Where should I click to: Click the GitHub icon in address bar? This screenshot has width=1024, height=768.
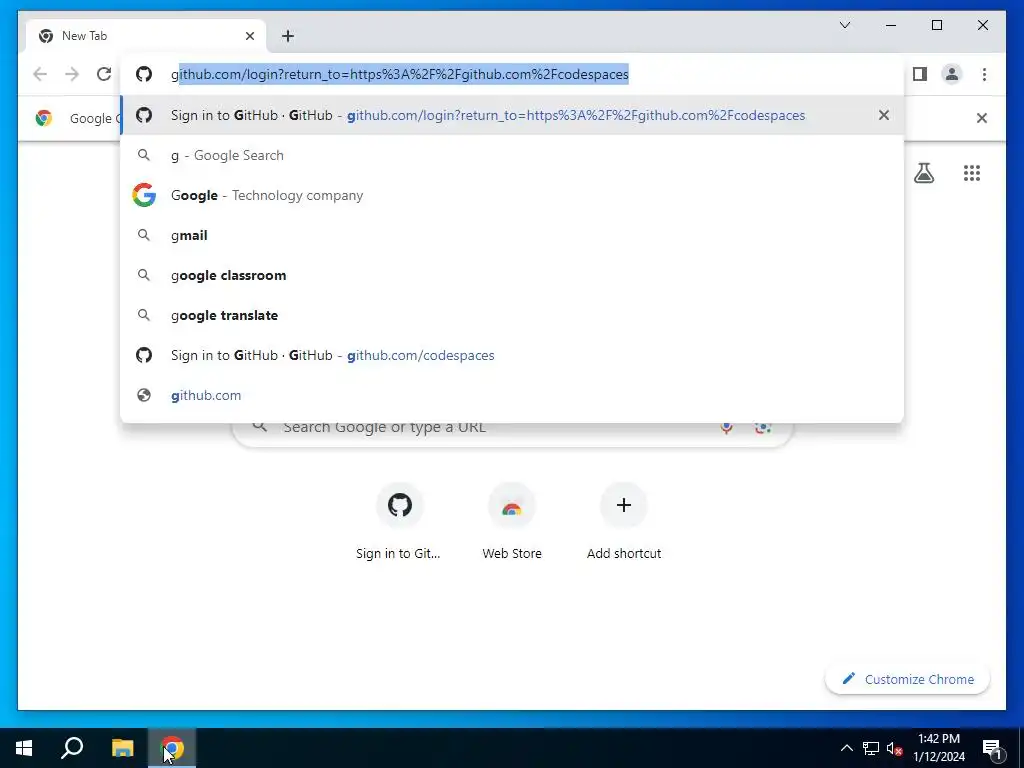click(x=144, y=74)
